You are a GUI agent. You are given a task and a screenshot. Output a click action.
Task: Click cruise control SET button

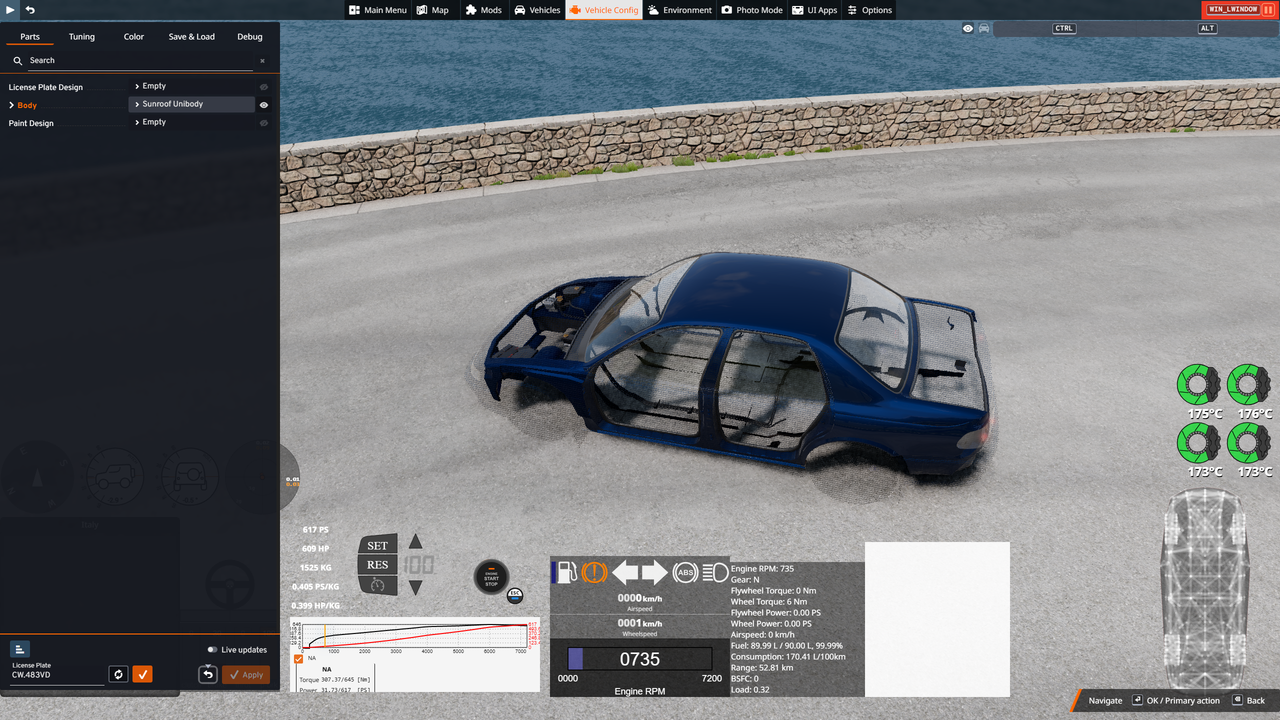point(378,545)
